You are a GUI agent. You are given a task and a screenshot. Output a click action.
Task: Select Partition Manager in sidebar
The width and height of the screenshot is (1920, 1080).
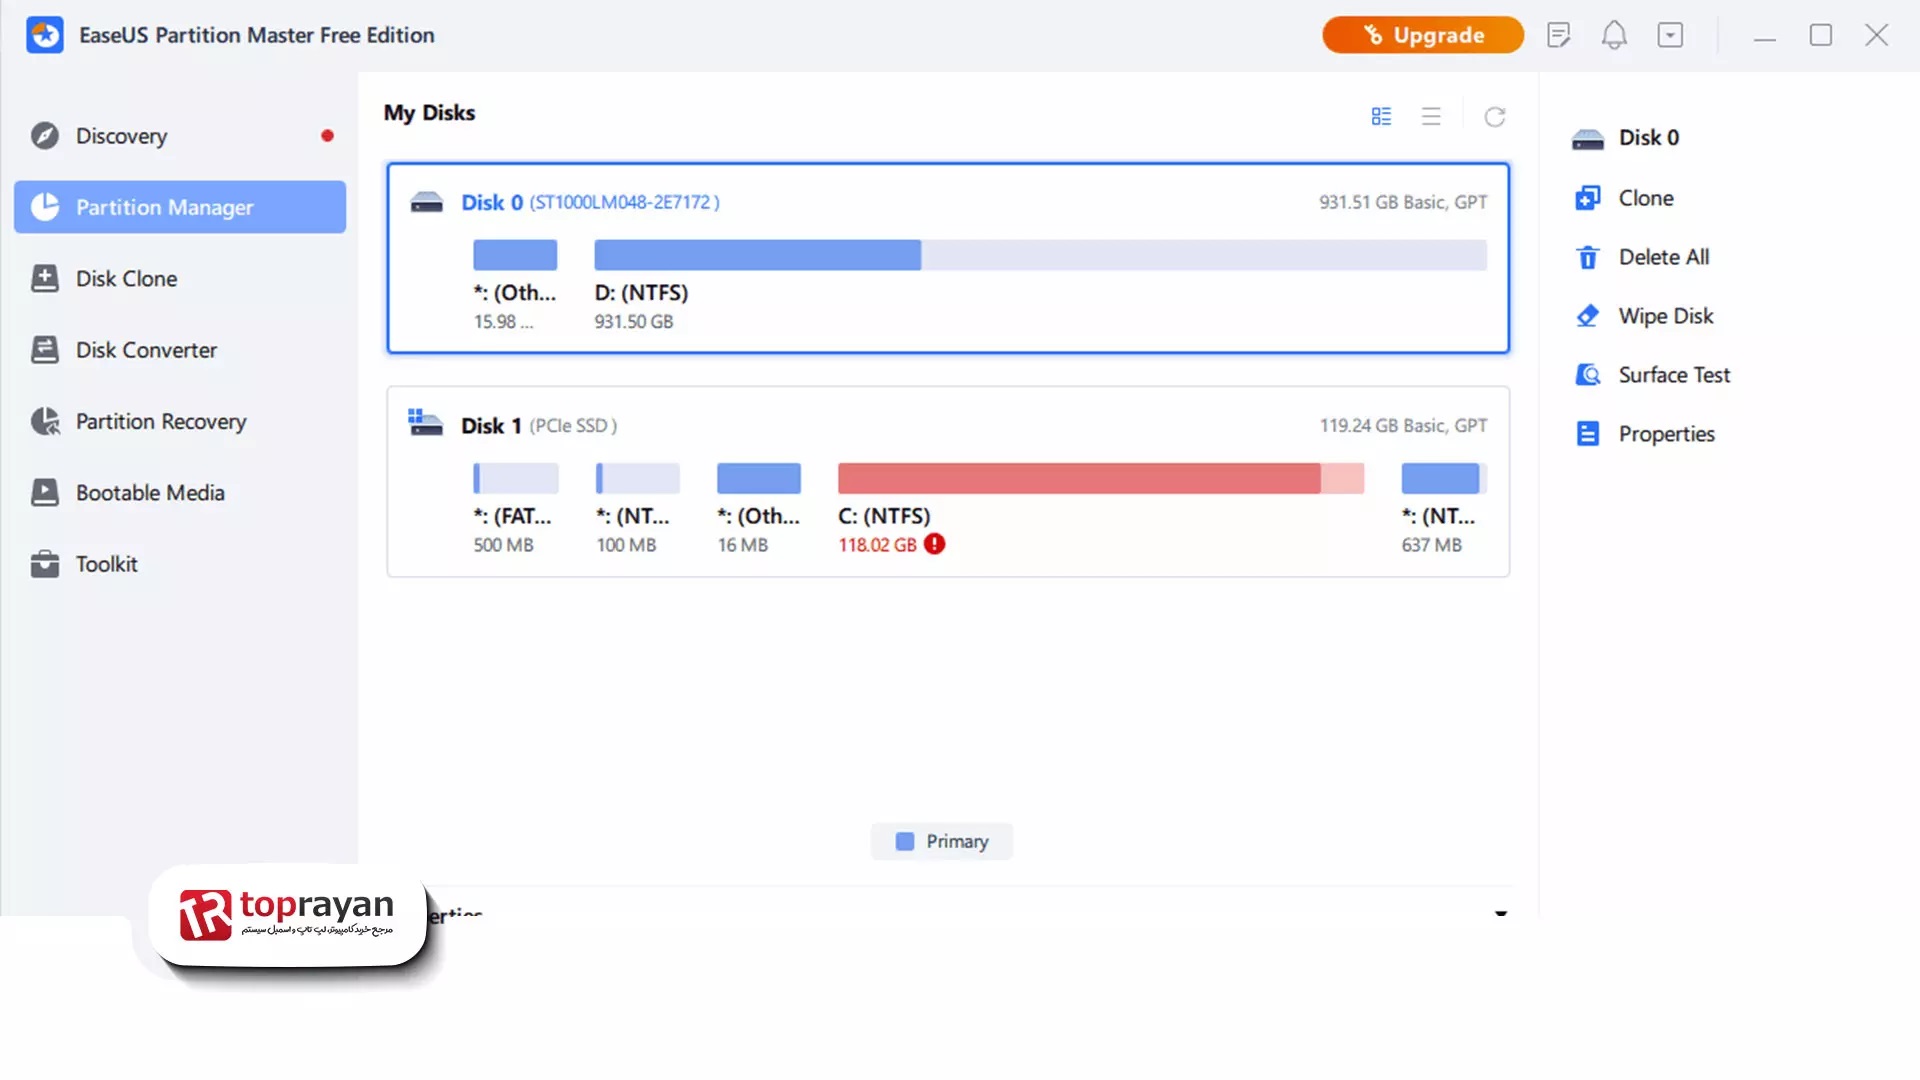(180, 207)
